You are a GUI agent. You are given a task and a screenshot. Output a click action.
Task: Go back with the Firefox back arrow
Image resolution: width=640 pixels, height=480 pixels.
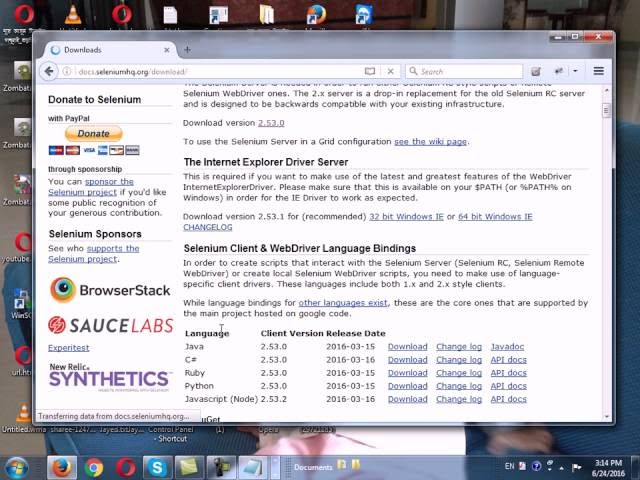49,71
